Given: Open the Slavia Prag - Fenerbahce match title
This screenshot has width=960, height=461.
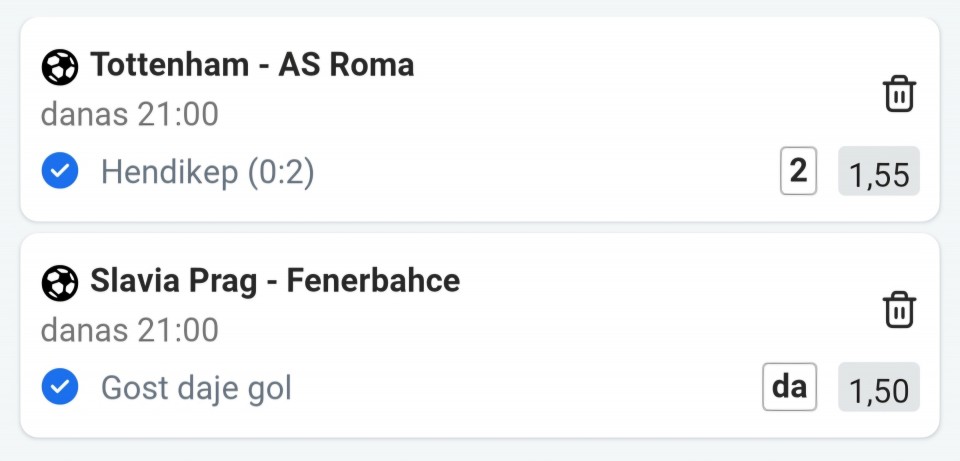Looking at the screenshot, I should click(275, 281).
